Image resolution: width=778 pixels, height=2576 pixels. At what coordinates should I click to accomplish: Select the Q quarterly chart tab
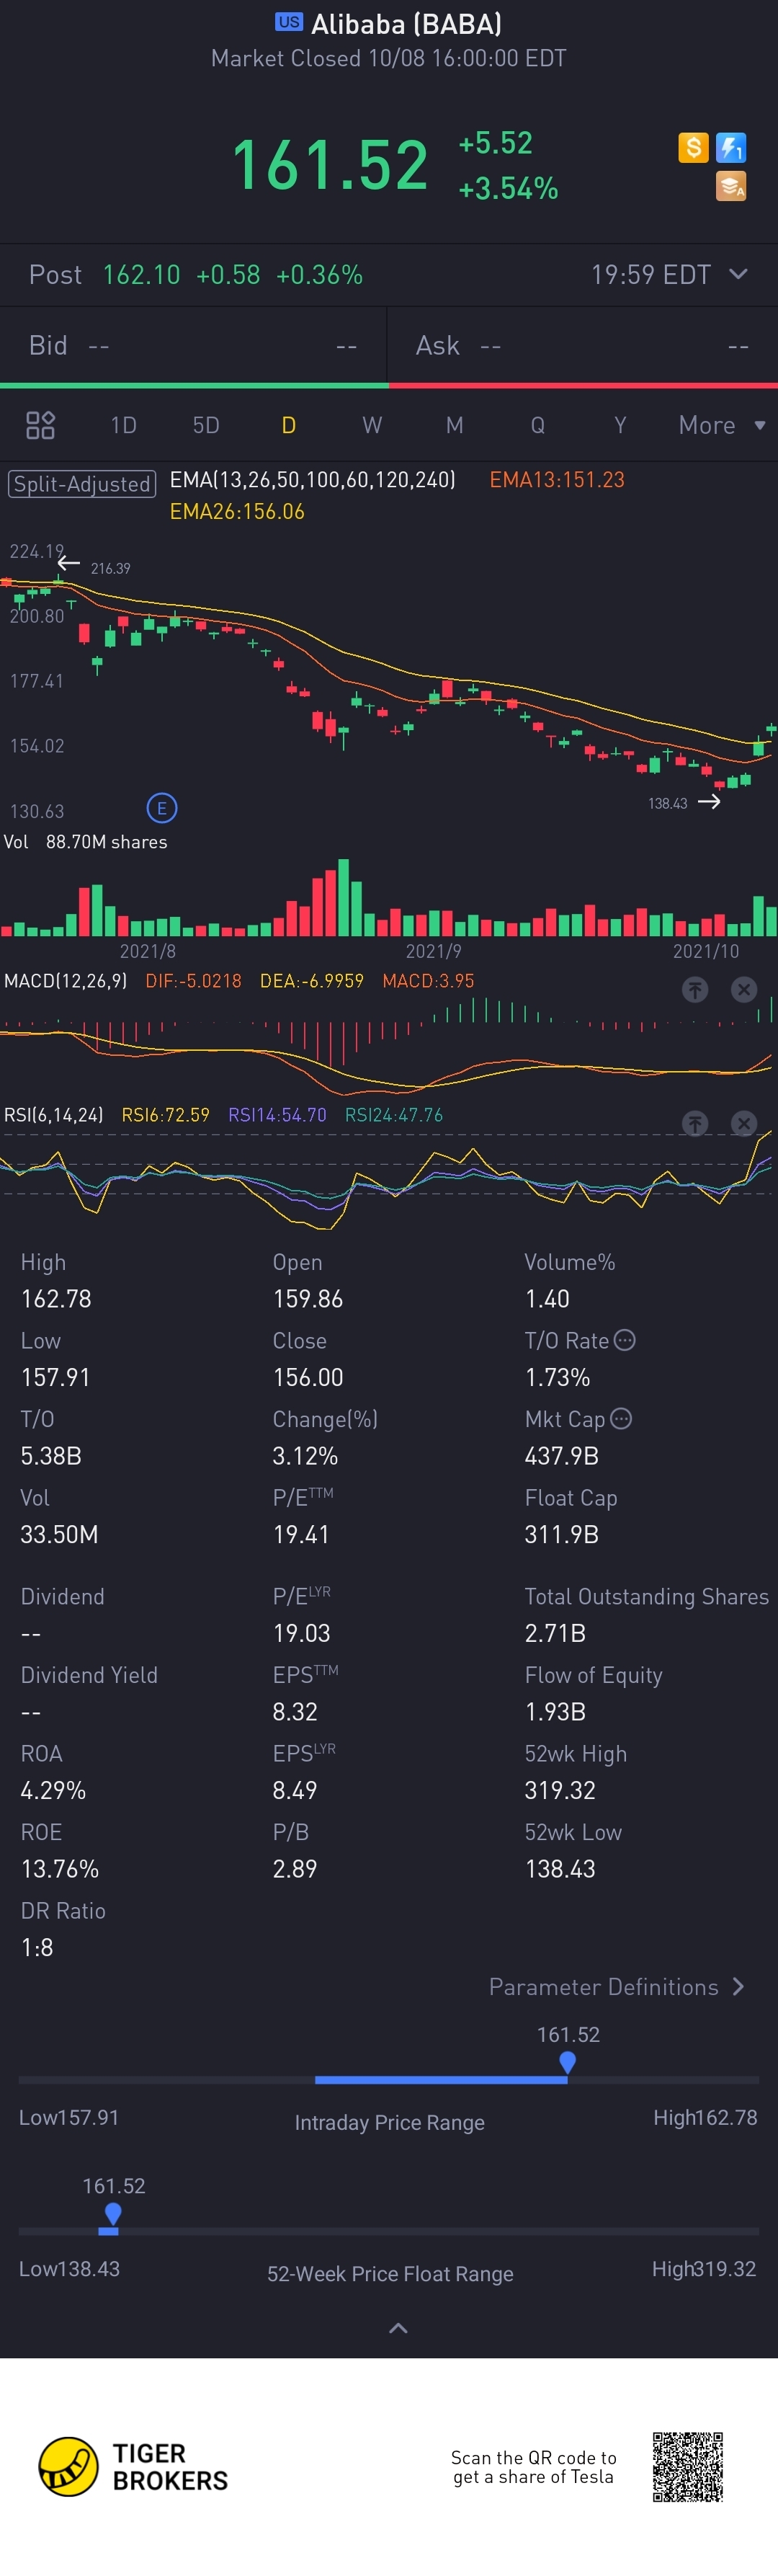coord(538,425)
